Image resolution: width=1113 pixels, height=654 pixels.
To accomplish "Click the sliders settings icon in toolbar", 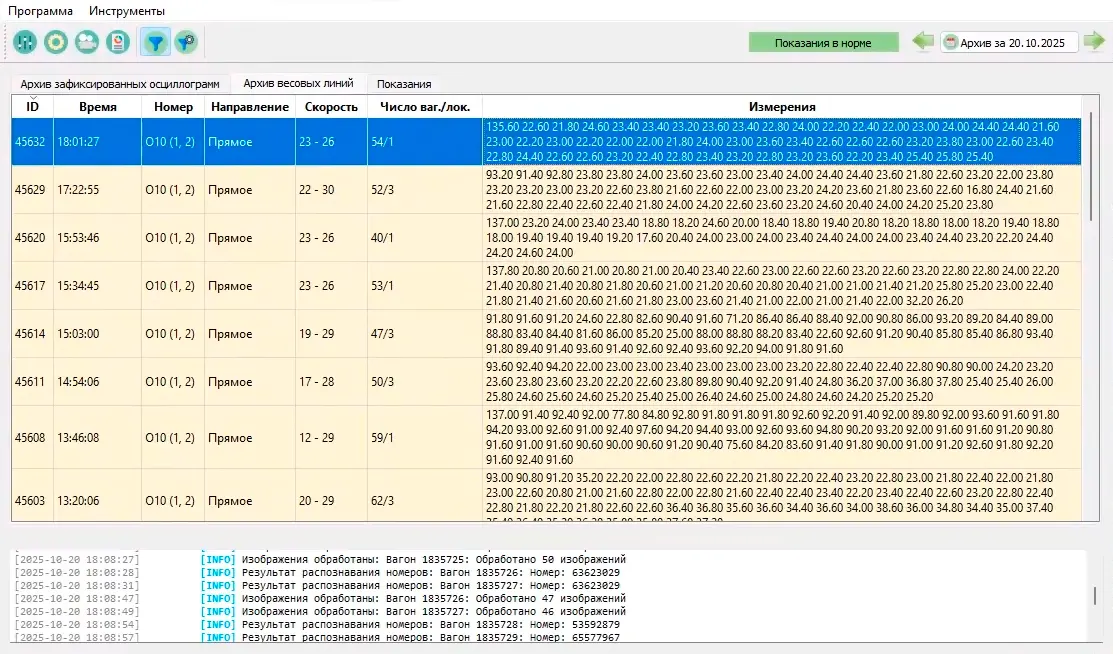I will 25,42.
